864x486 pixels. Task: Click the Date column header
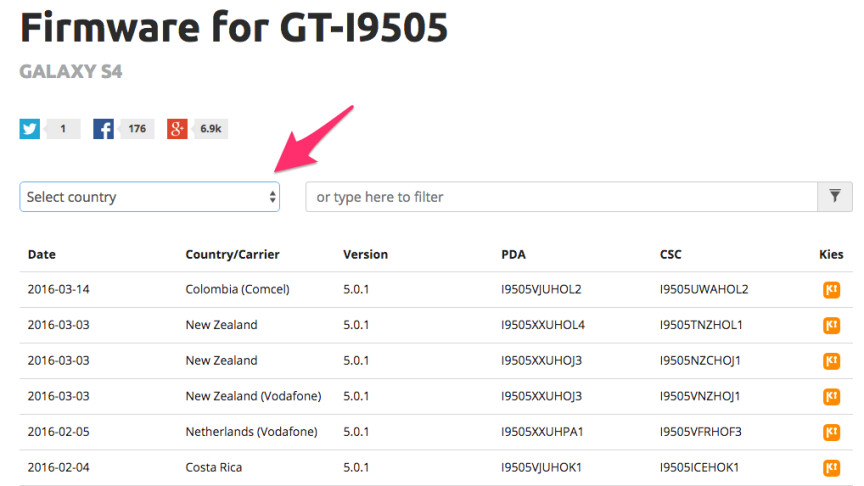(x=42, y=255)
